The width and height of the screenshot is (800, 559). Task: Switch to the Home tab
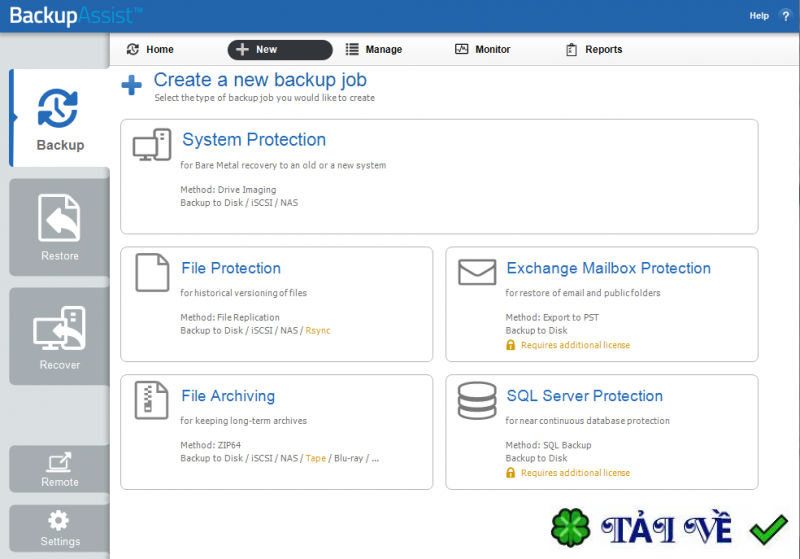[150, 49]
